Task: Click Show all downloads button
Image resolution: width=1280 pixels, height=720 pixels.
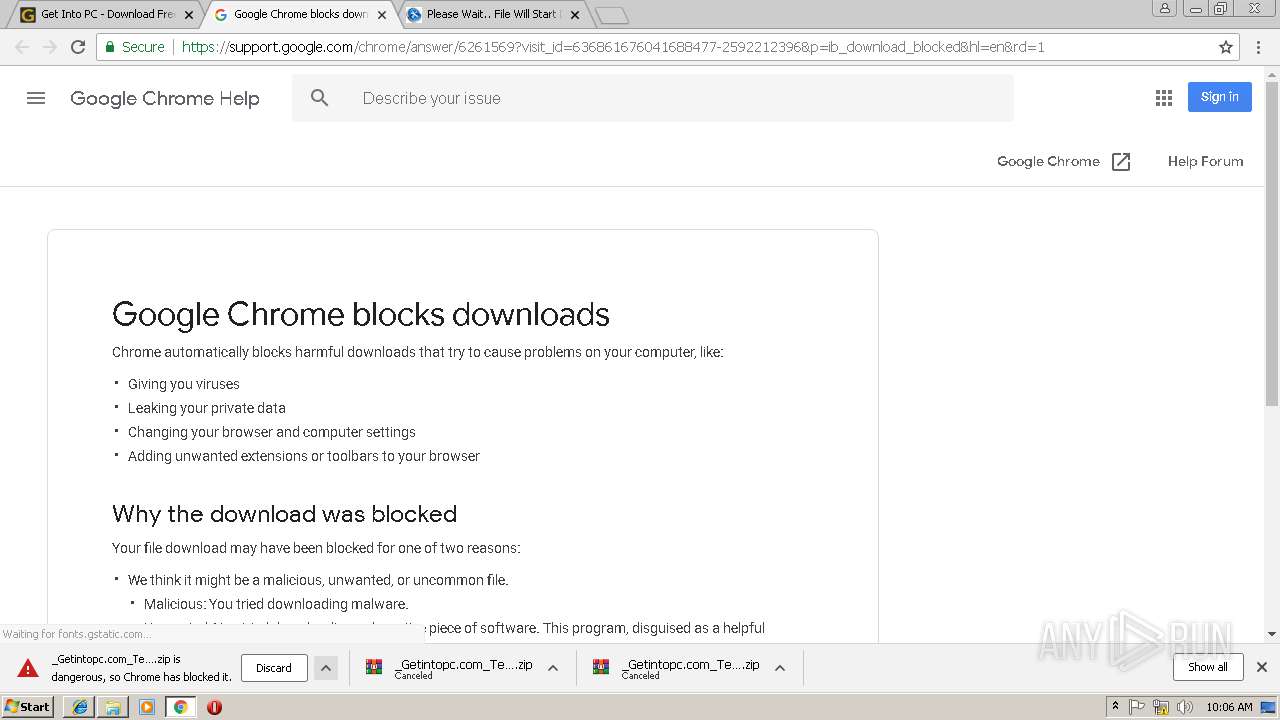Action: pyautogui.click(x=1208, y=667)
